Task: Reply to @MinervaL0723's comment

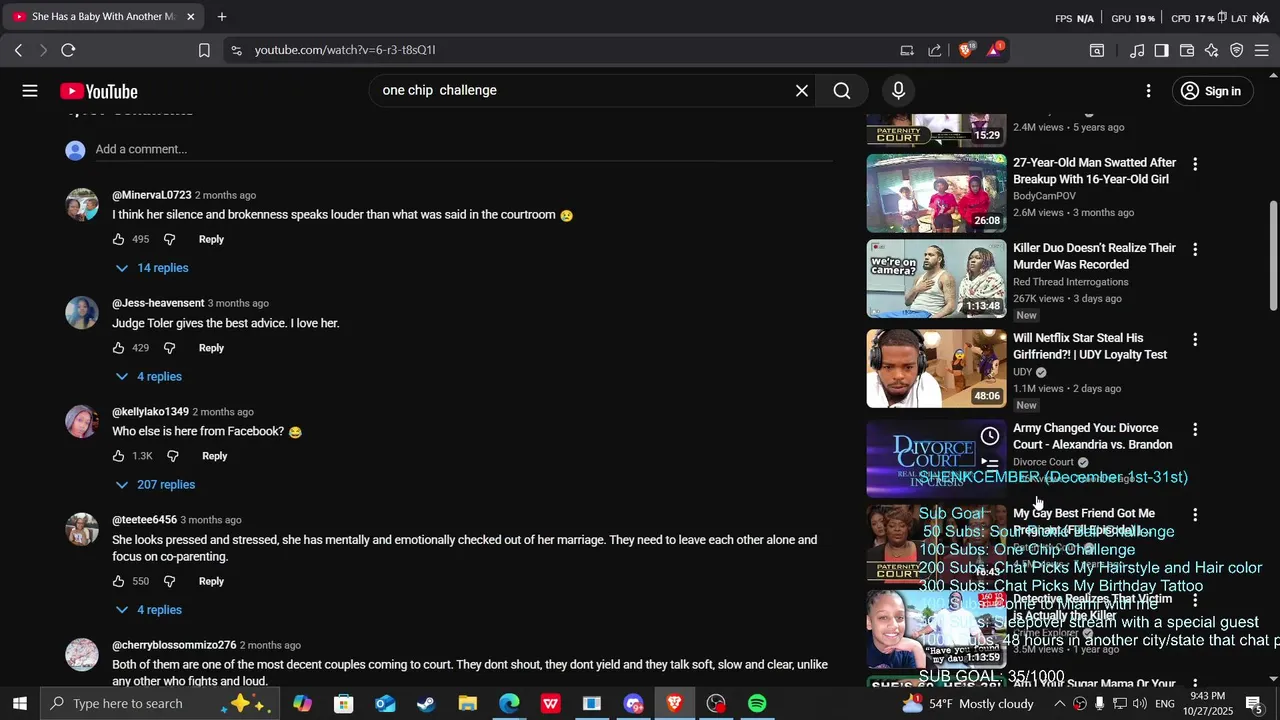Action: 211,239
